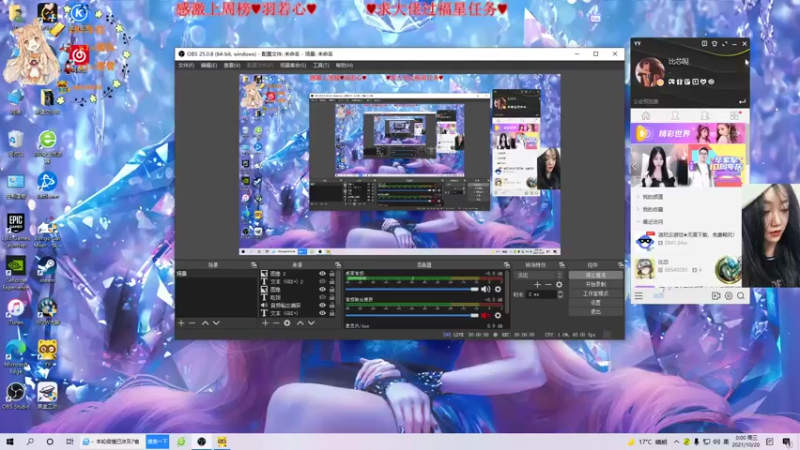Click YY search magnifier icon at bottom

point(741,296)
